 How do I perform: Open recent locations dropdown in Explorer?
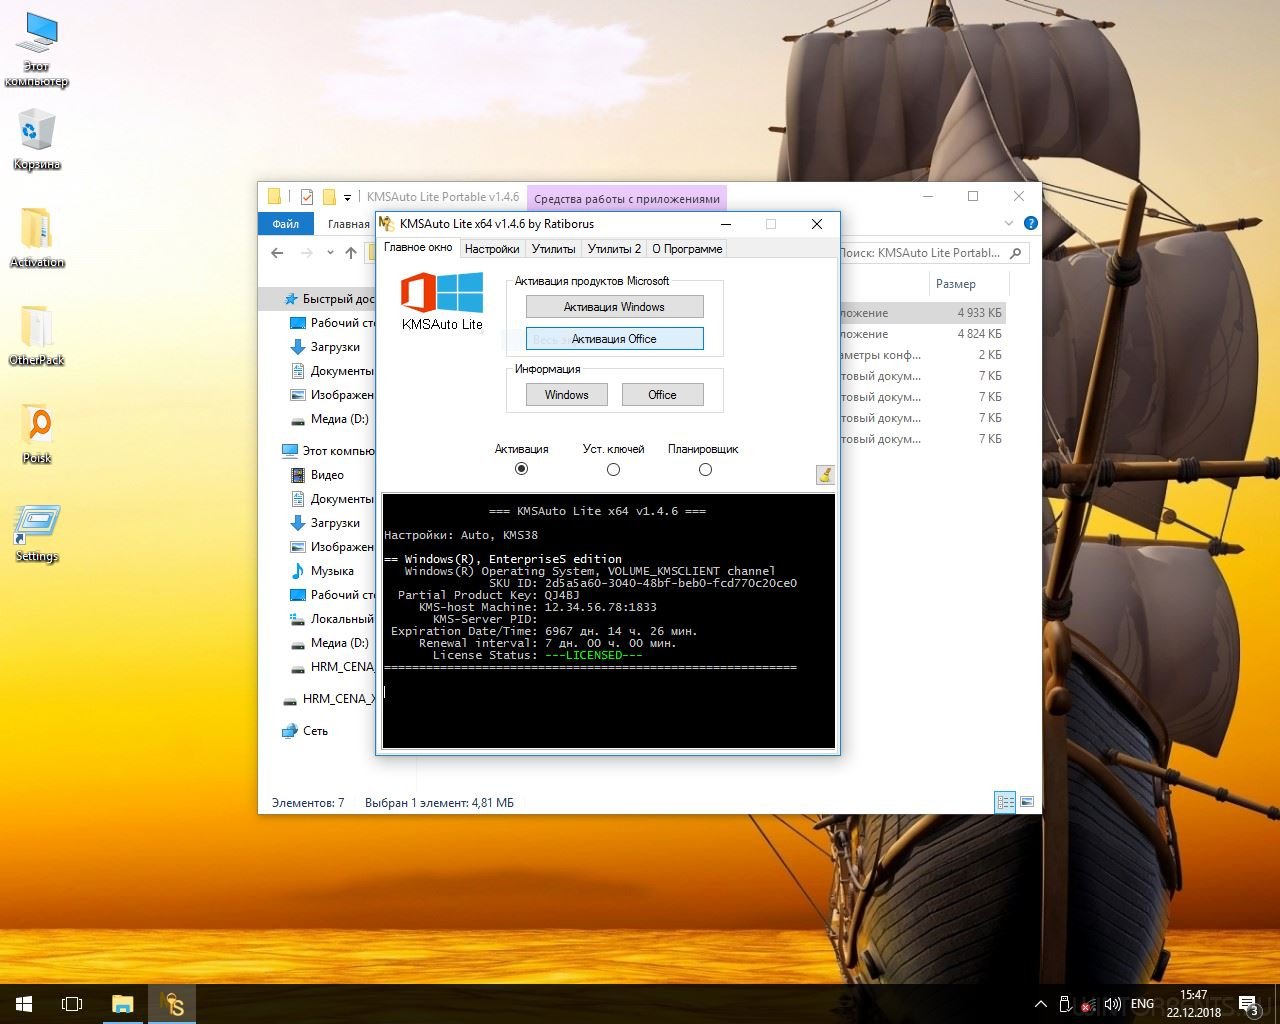[x=330, y=253]
